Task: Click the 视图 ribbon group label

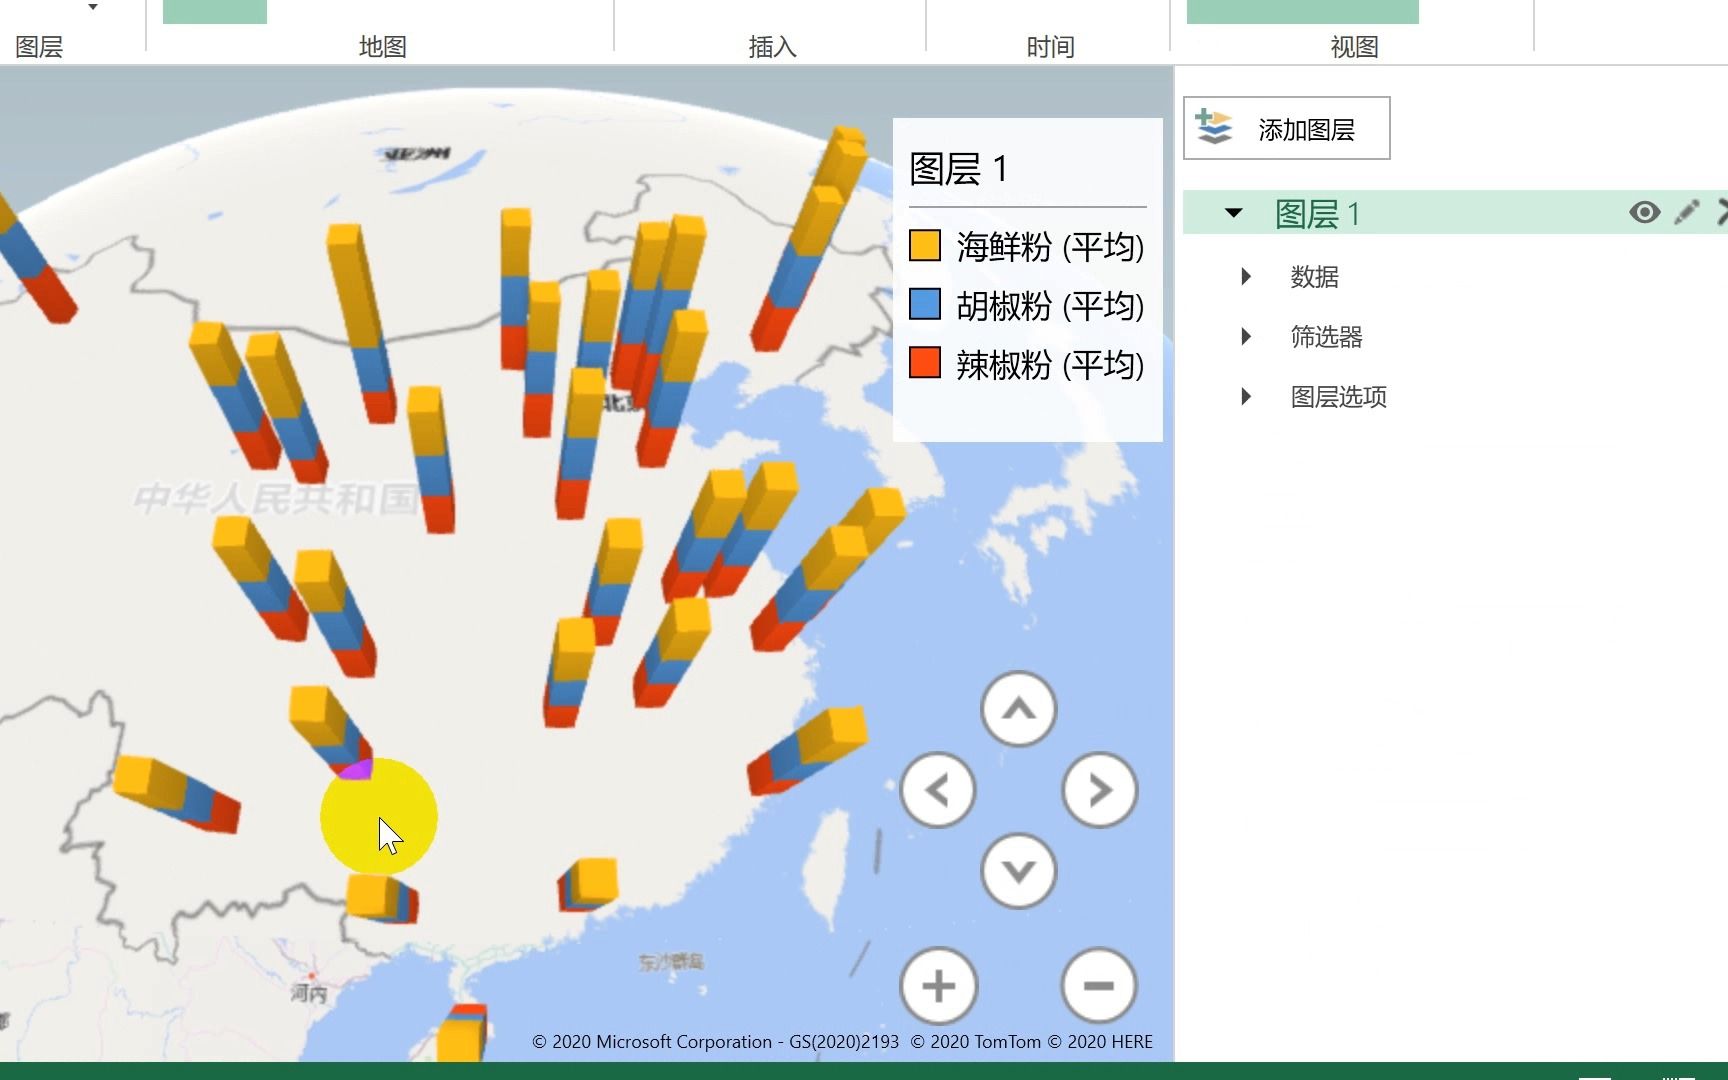Action: [1354, 47]
